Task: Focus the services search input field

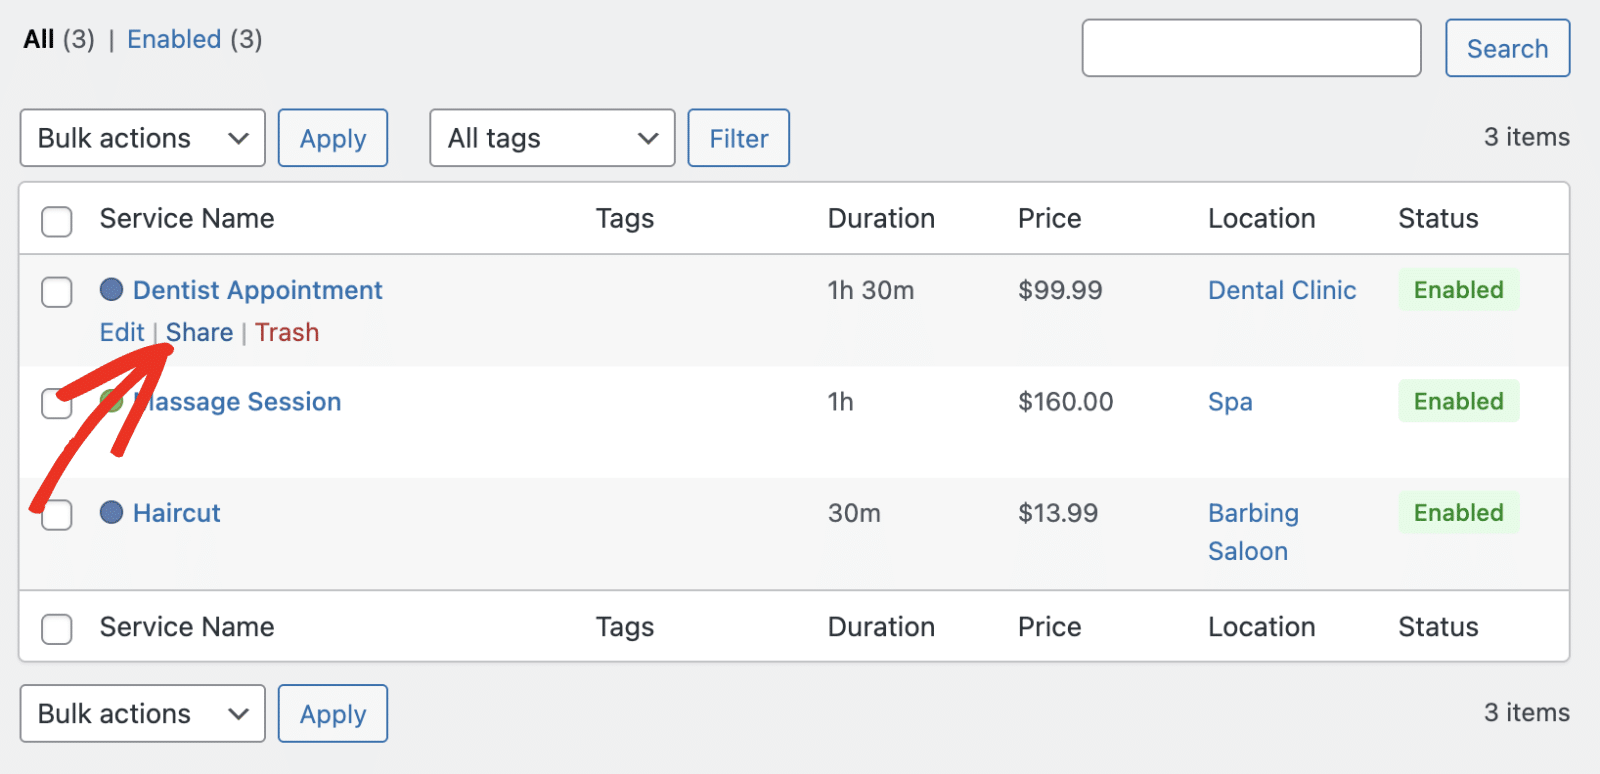Action: tap(1251, 48)
